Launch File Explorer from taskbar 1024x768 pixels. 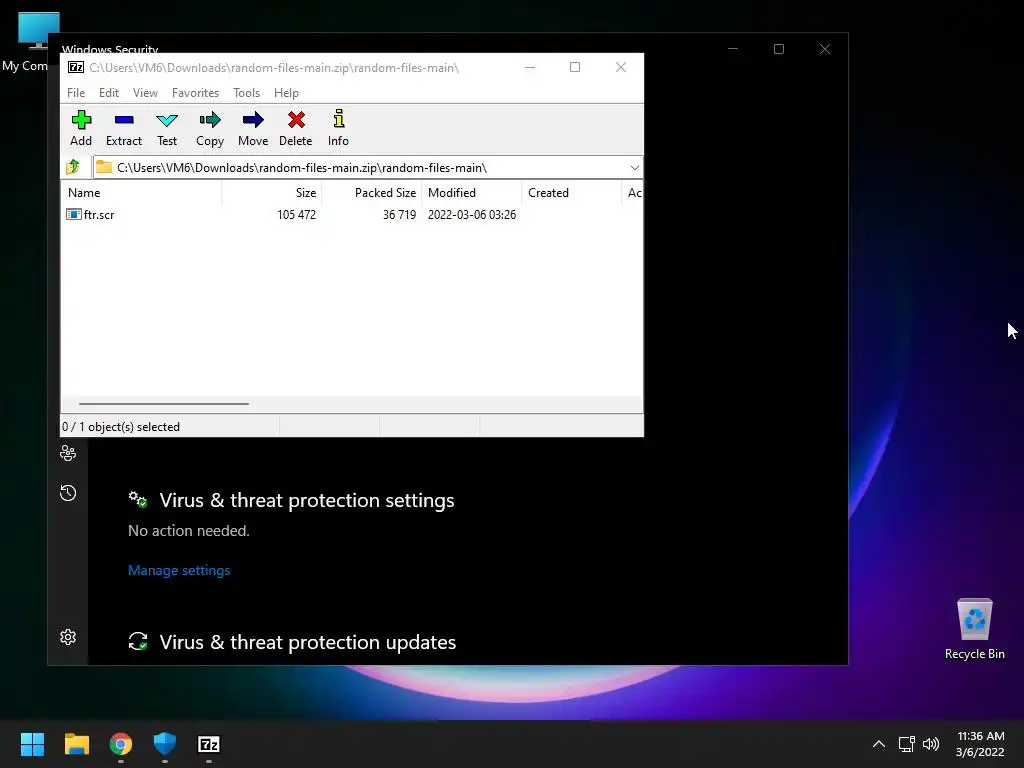tap(76, 744)
